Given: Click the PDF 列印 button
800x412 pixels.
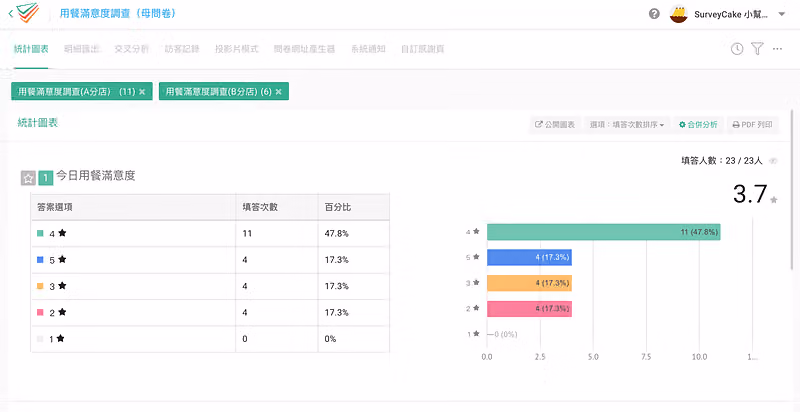Looking at the screenshot, I should point(753,124).
